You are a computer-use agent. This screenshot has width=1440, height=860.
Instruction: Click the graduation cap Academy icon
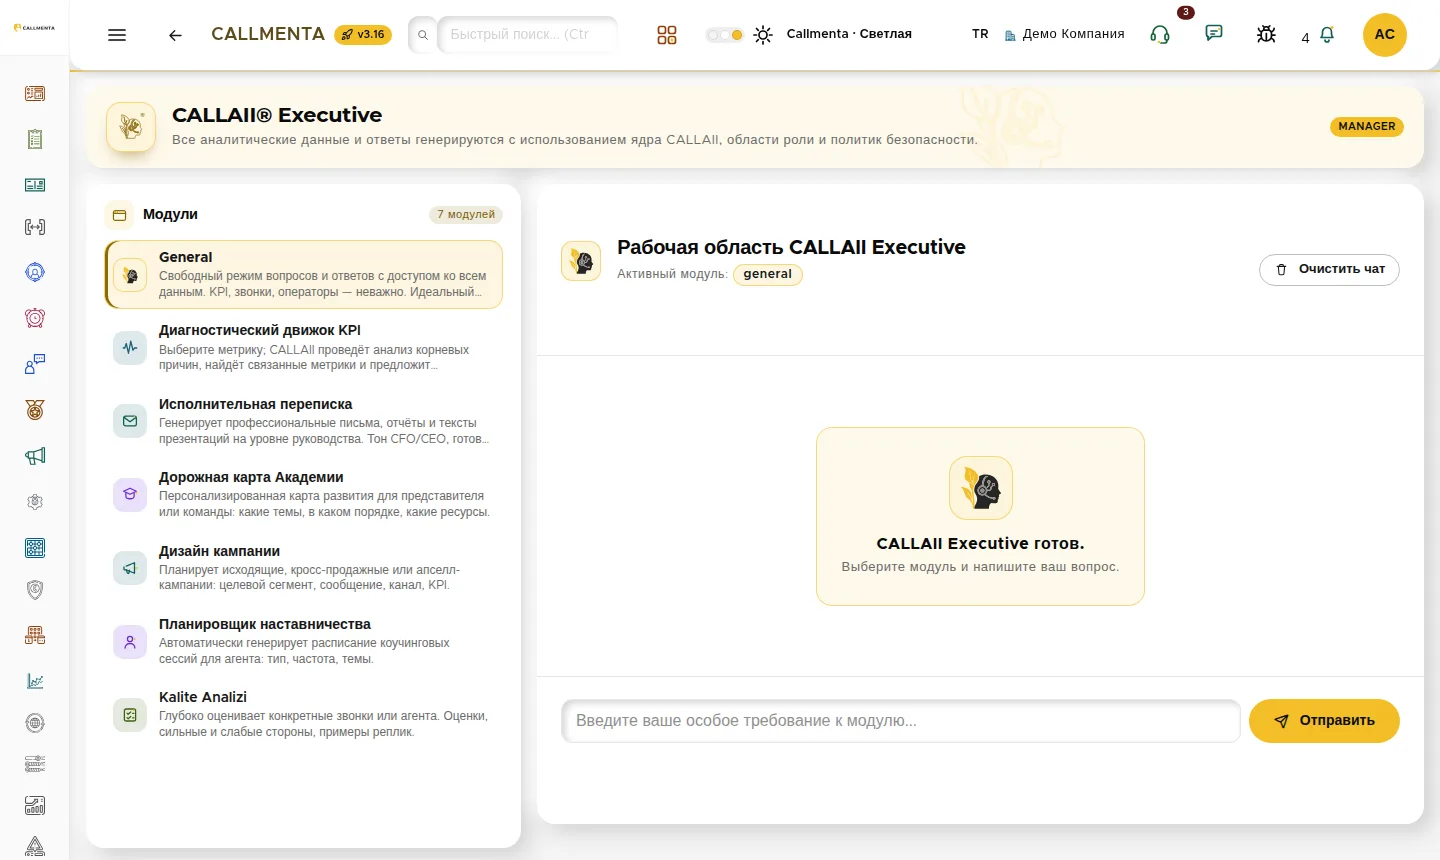tap(130, 494)
